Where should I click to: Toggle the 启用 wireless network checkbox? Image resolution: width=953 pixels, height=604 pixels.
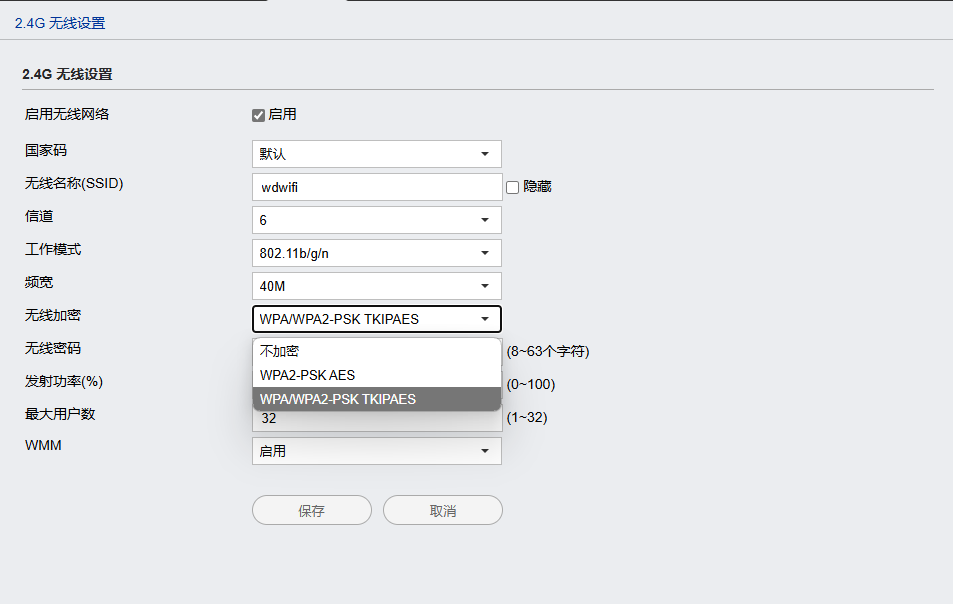click(258, 115)
